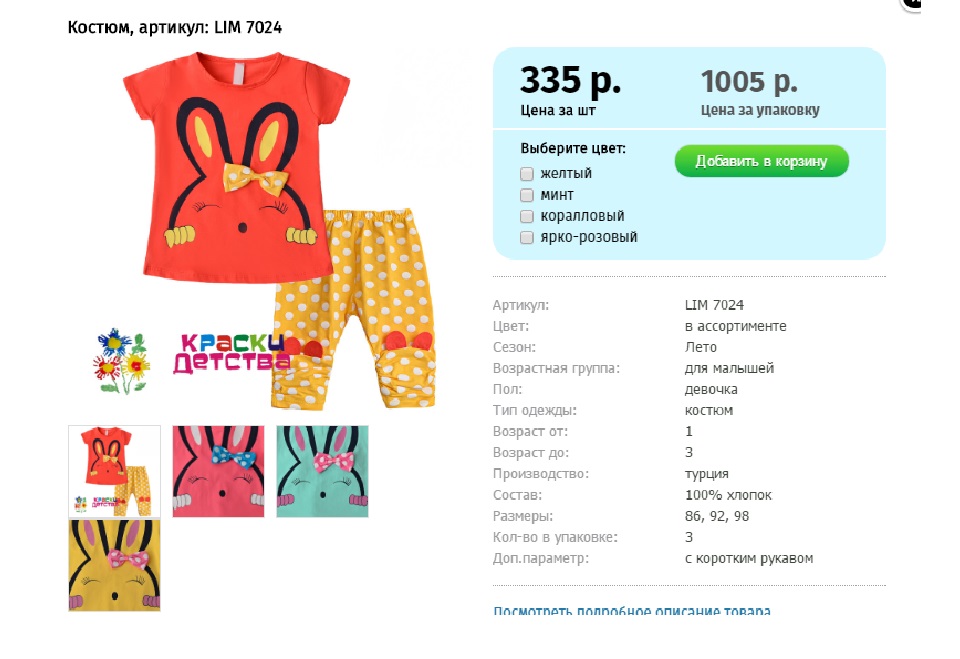Click the 1005 р. package price
Image resolution: width=960 pixels, height=659 pixels.
749,81
